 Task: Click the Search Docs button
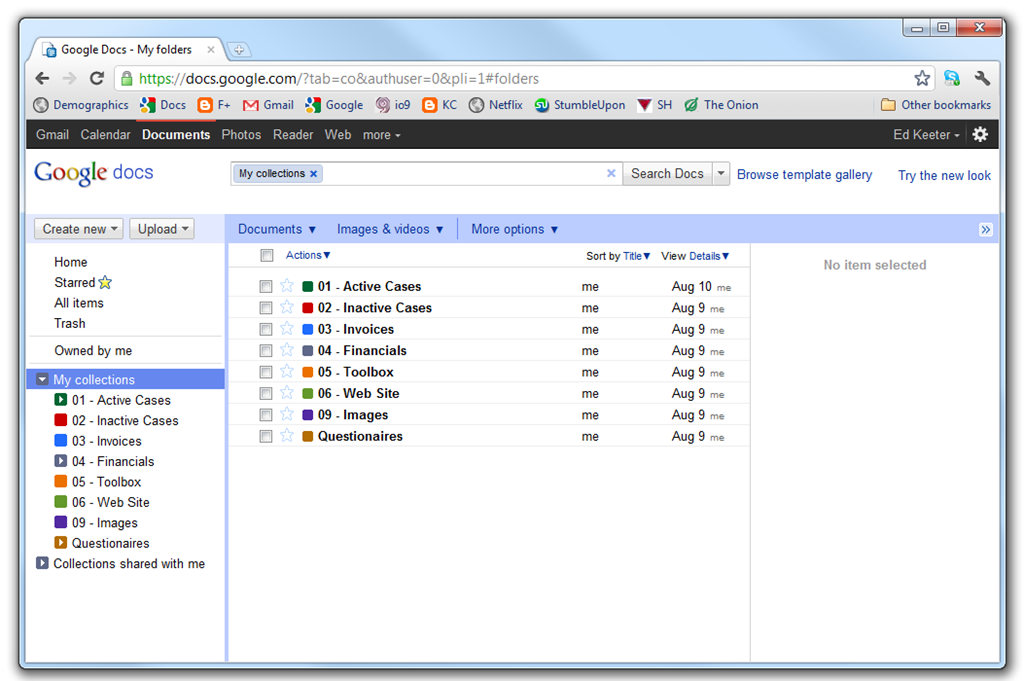[x=667, y=174]
